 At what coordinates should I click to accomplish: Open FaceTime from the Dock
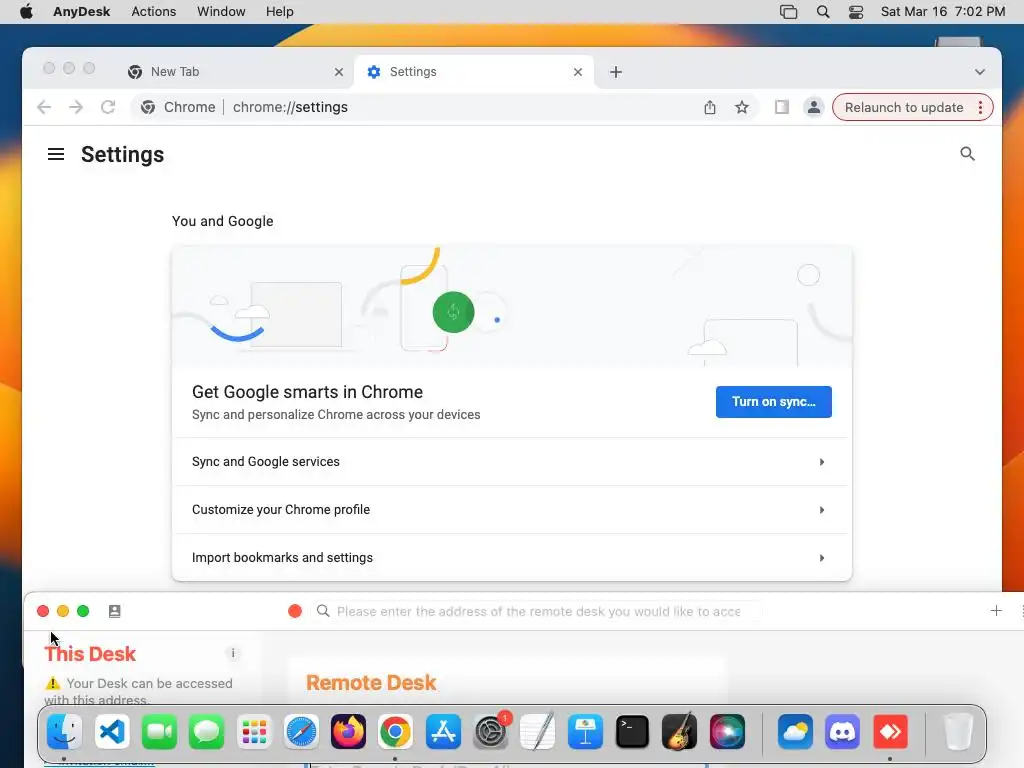point(159,731)
